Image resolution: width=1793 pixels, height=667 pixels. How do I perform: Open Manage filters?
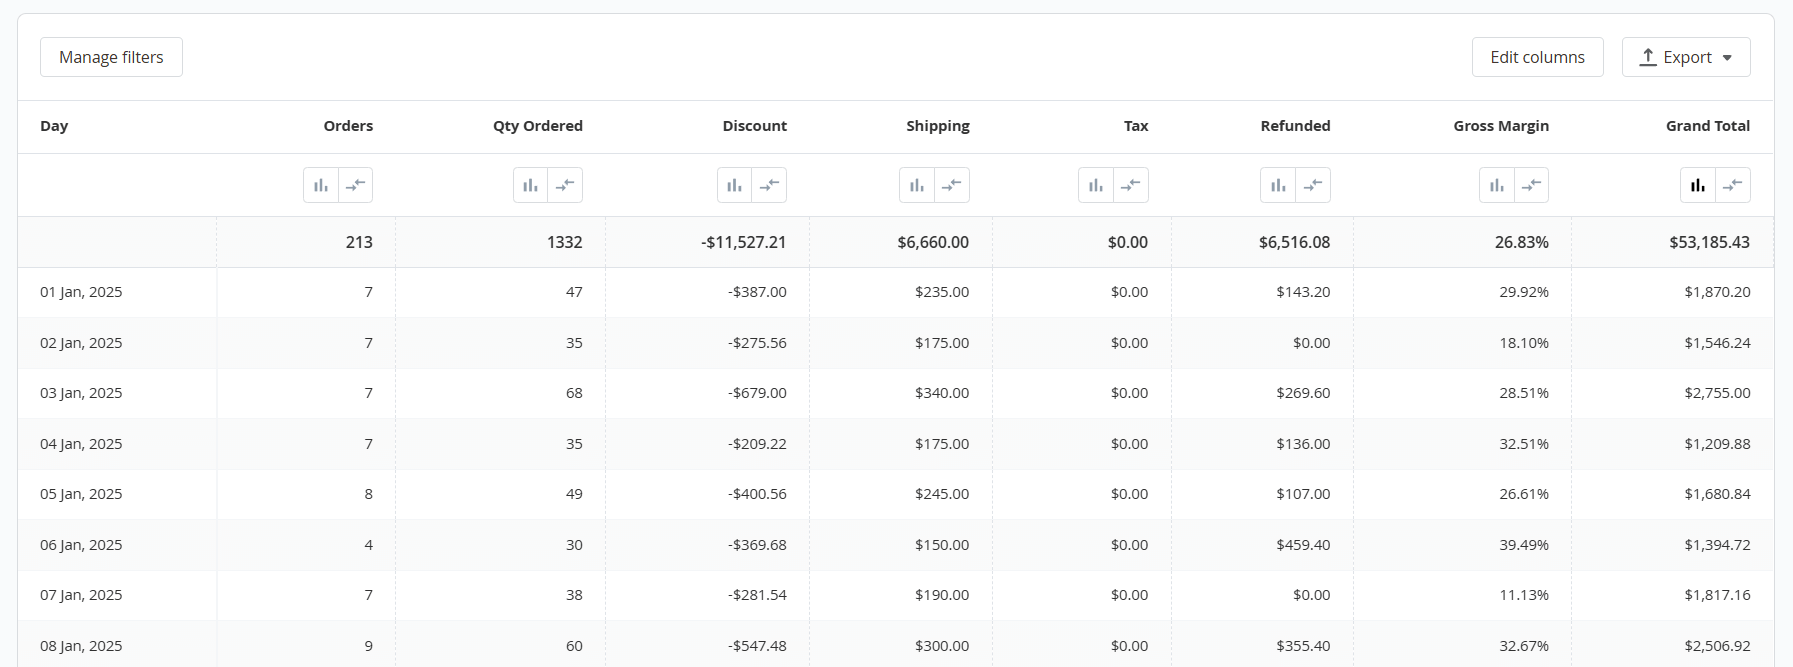pos(111,57)
